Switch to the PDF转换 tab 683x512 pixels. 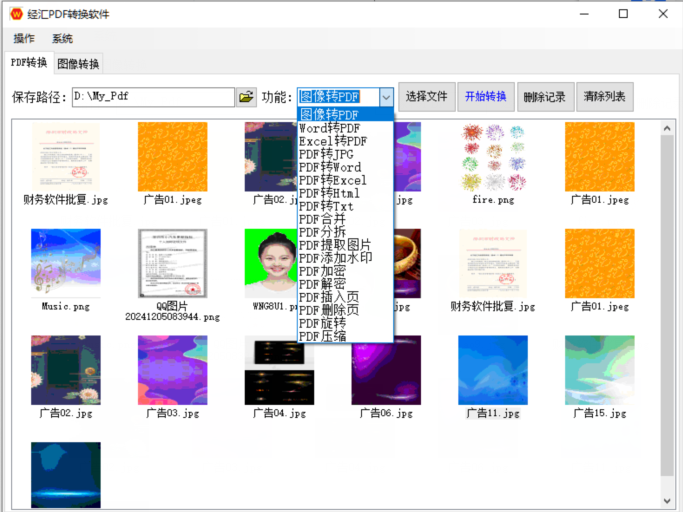(x=28, y=63)
